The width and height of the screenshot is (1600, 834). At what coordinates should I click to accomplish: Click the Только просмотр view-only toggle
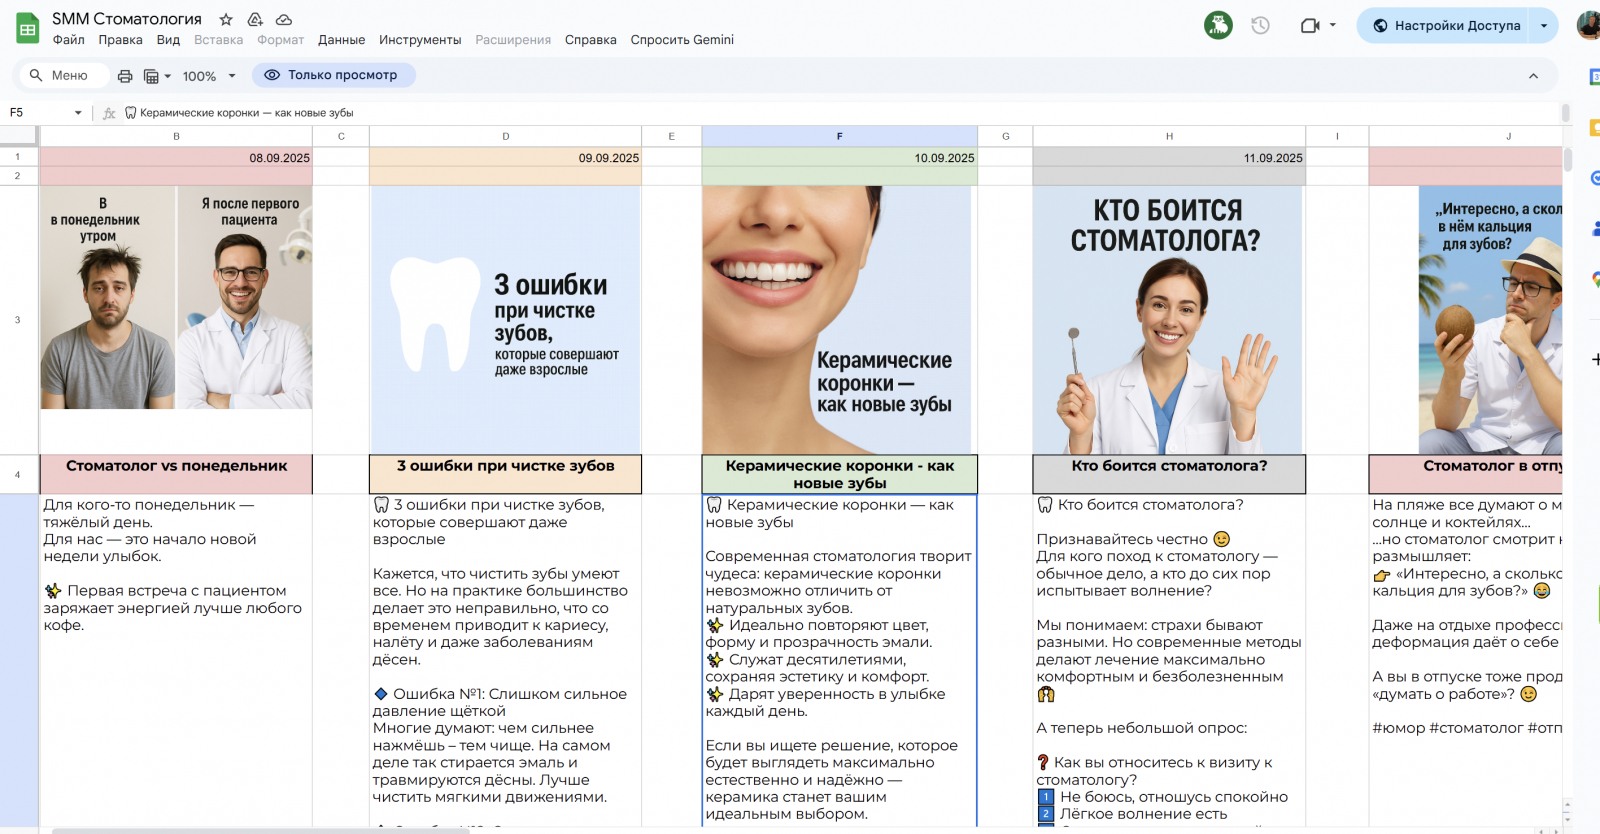tap(332, 75)
